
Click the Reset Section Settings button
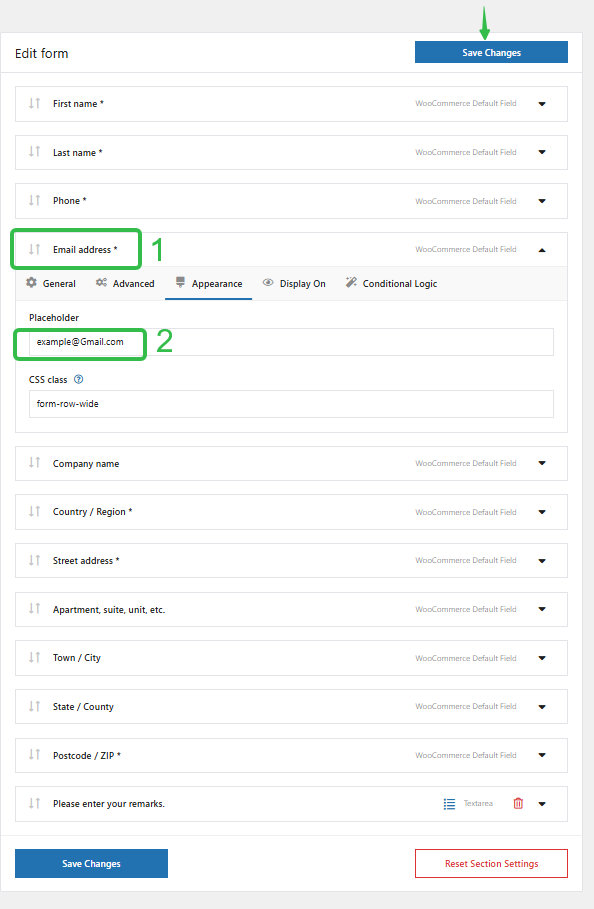coord(491,863)
